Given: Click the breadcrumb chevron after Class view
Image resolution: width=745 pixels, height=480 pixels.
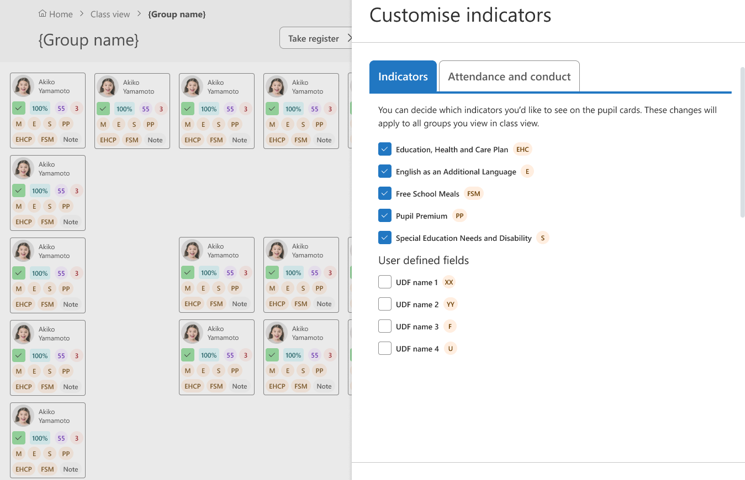Looking at the screenshot, I should click(139, 14).
